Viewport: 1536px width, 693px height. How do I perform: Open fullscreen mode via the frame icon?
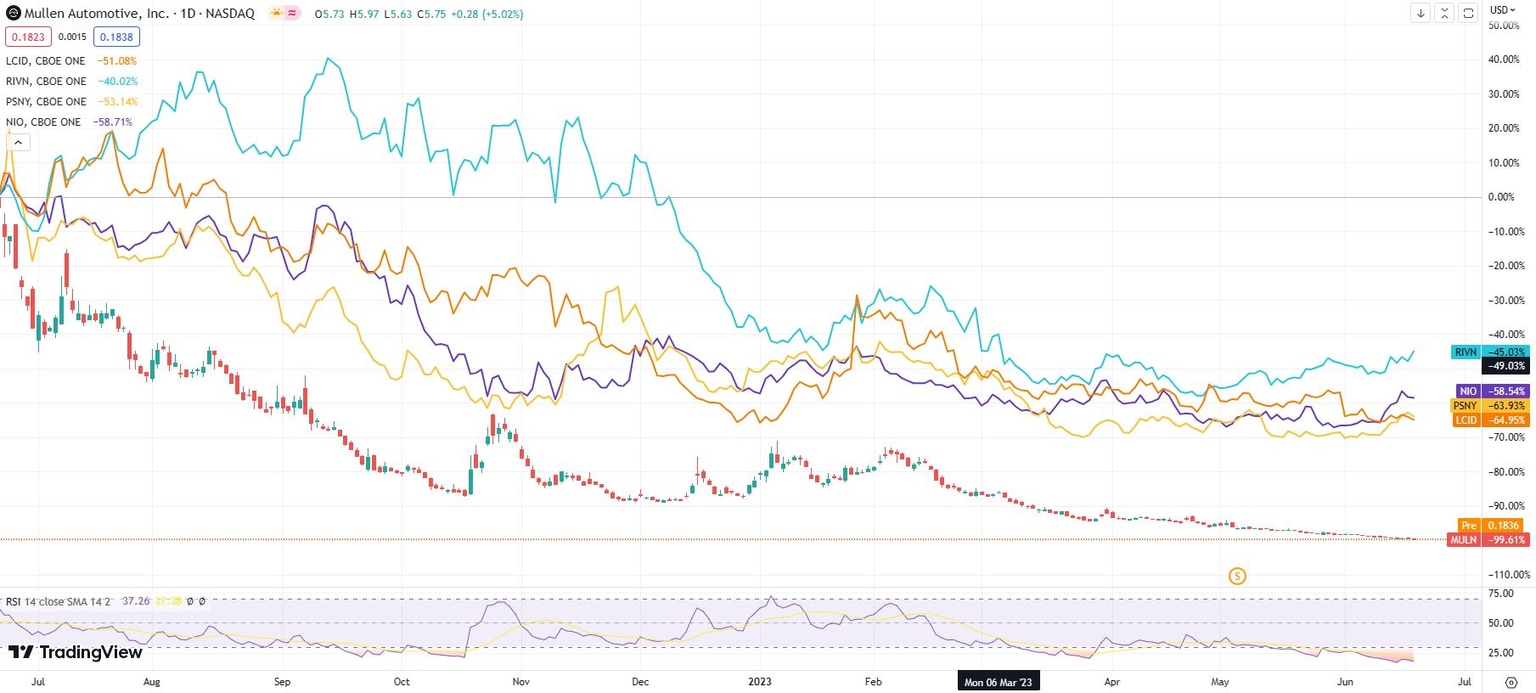click(1466, 12)
